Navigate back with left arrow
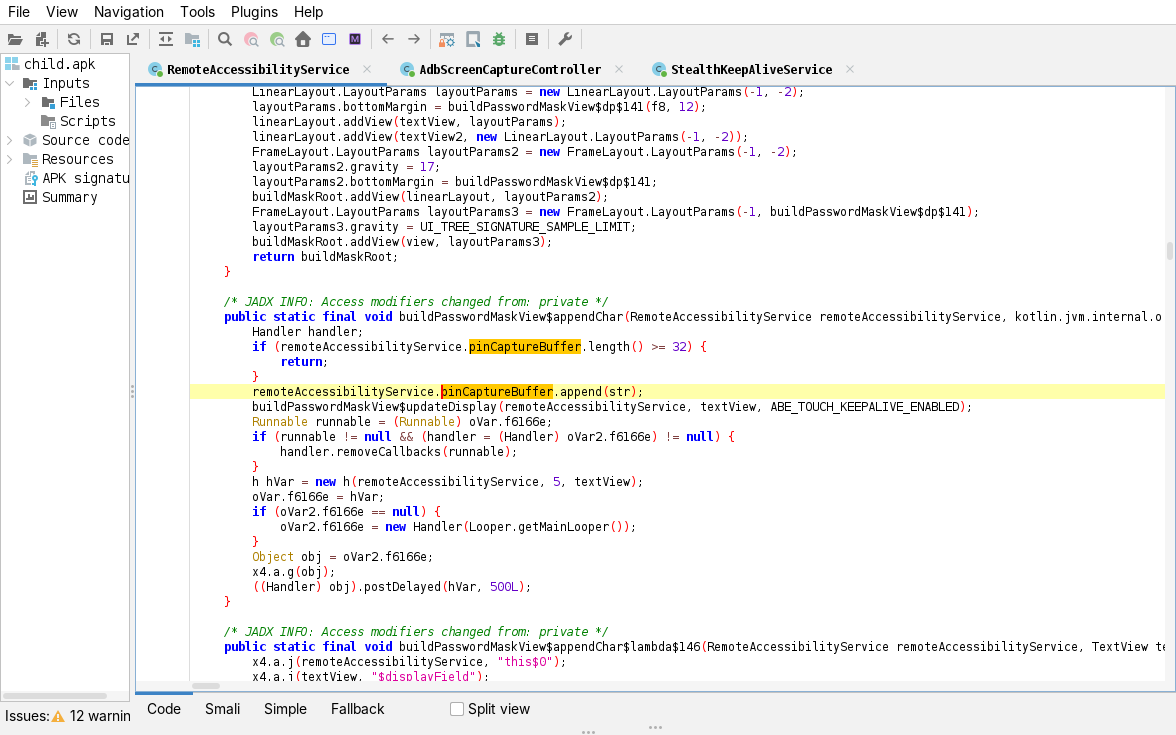This screenshot has height=735, width=1176. [388, 39]
